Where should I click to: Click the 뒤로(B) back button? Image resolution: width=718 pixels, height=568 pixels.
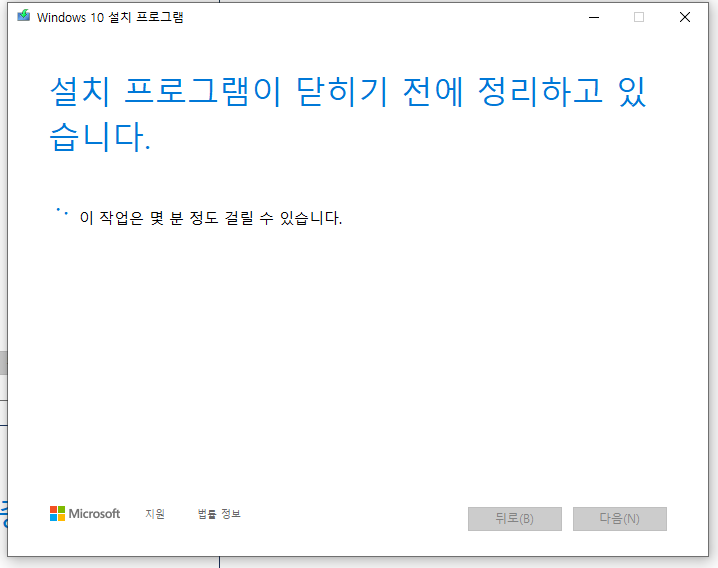(515, 519)
